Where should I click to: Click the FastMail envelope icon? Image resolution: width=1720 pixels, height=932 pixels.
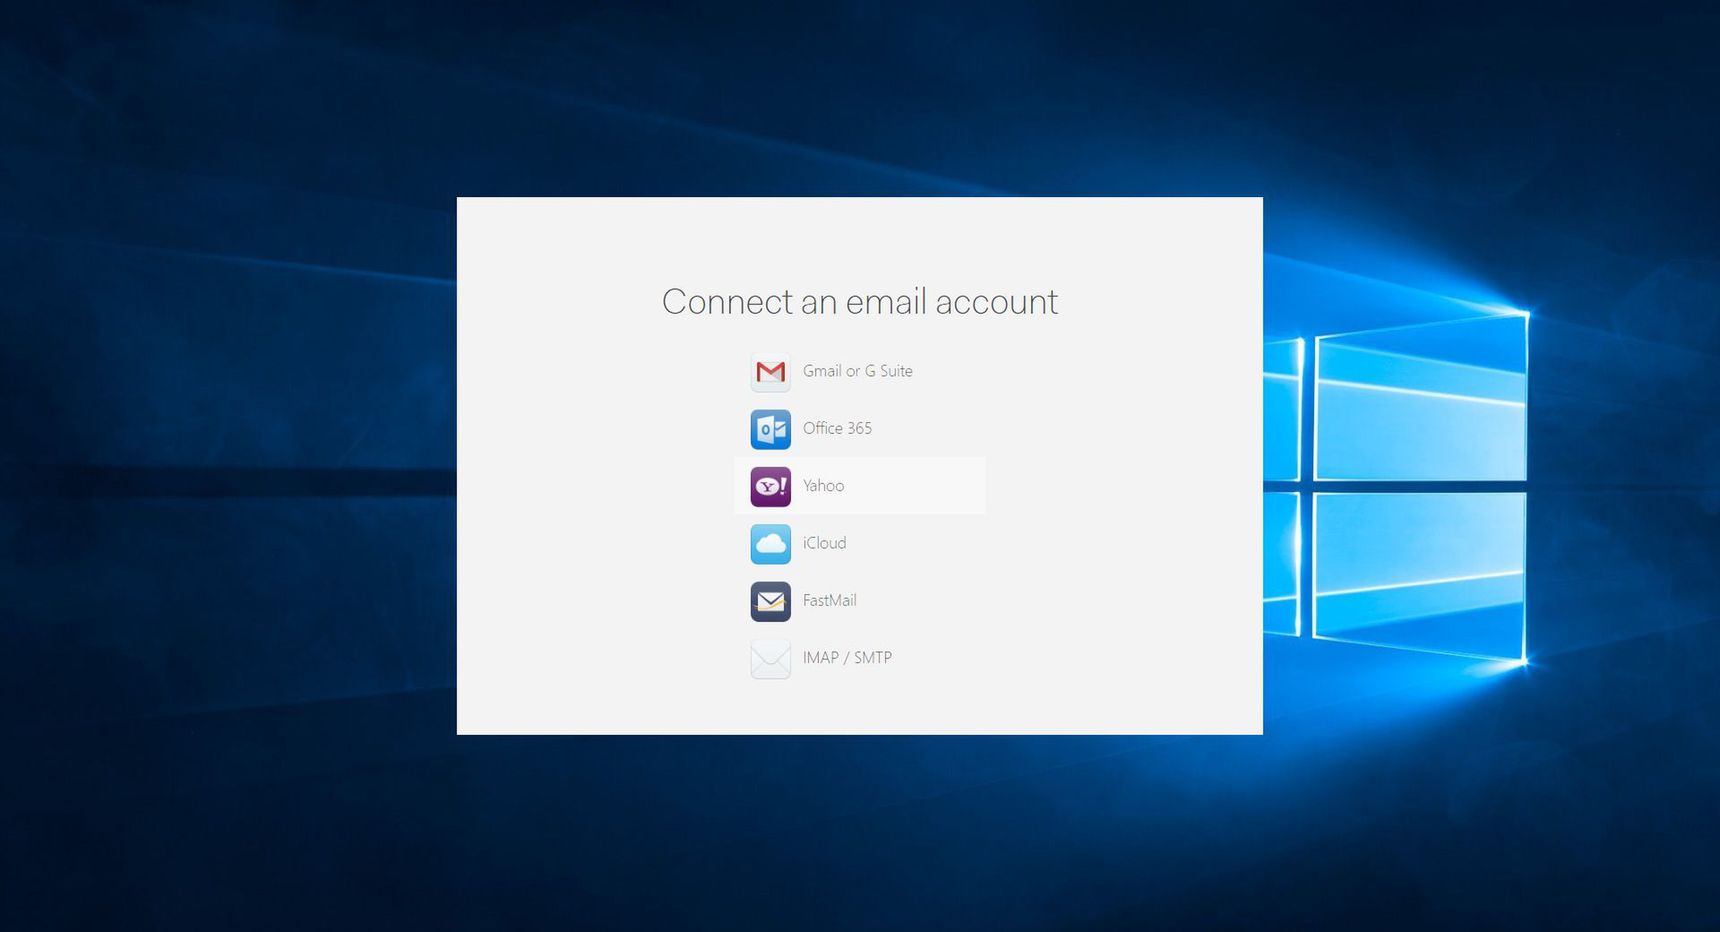point(770,601)
